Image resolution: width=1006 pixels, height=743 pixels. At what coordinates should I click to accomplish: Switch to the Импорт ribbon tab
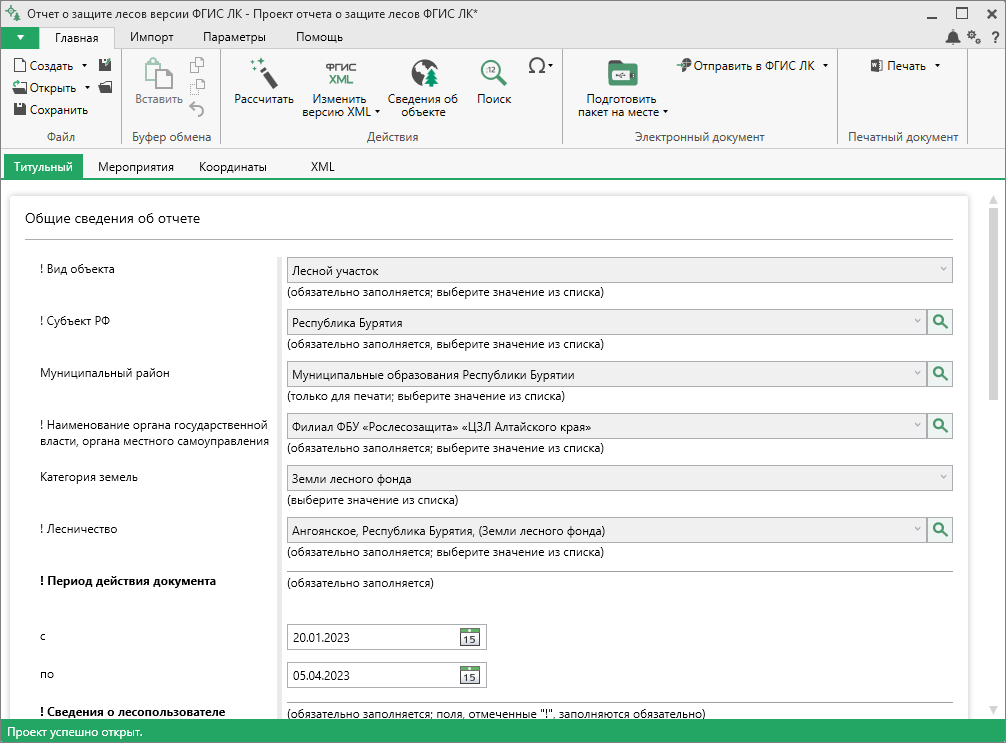click(151, 37)
